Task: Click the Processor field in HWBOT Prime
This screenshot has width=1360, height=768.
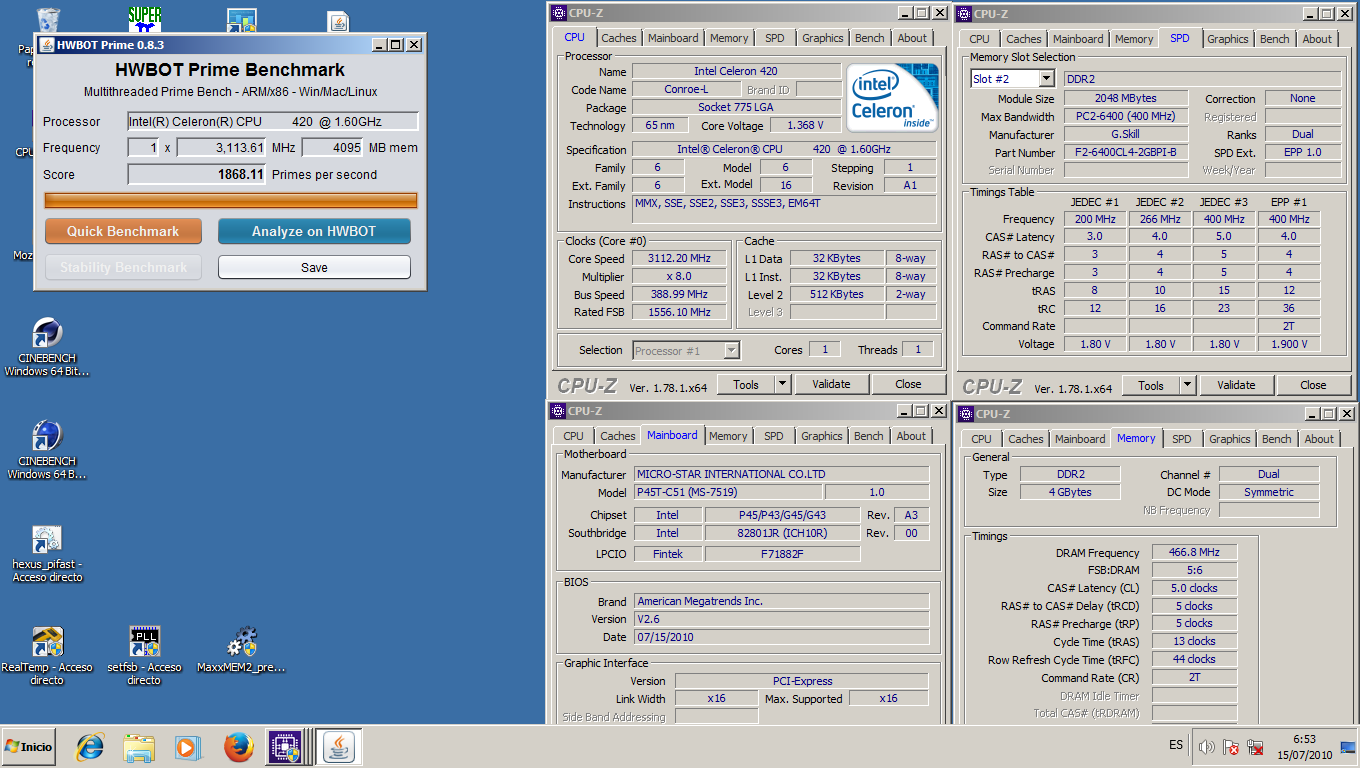Action: pyautogui.click(x=273, y=121)
